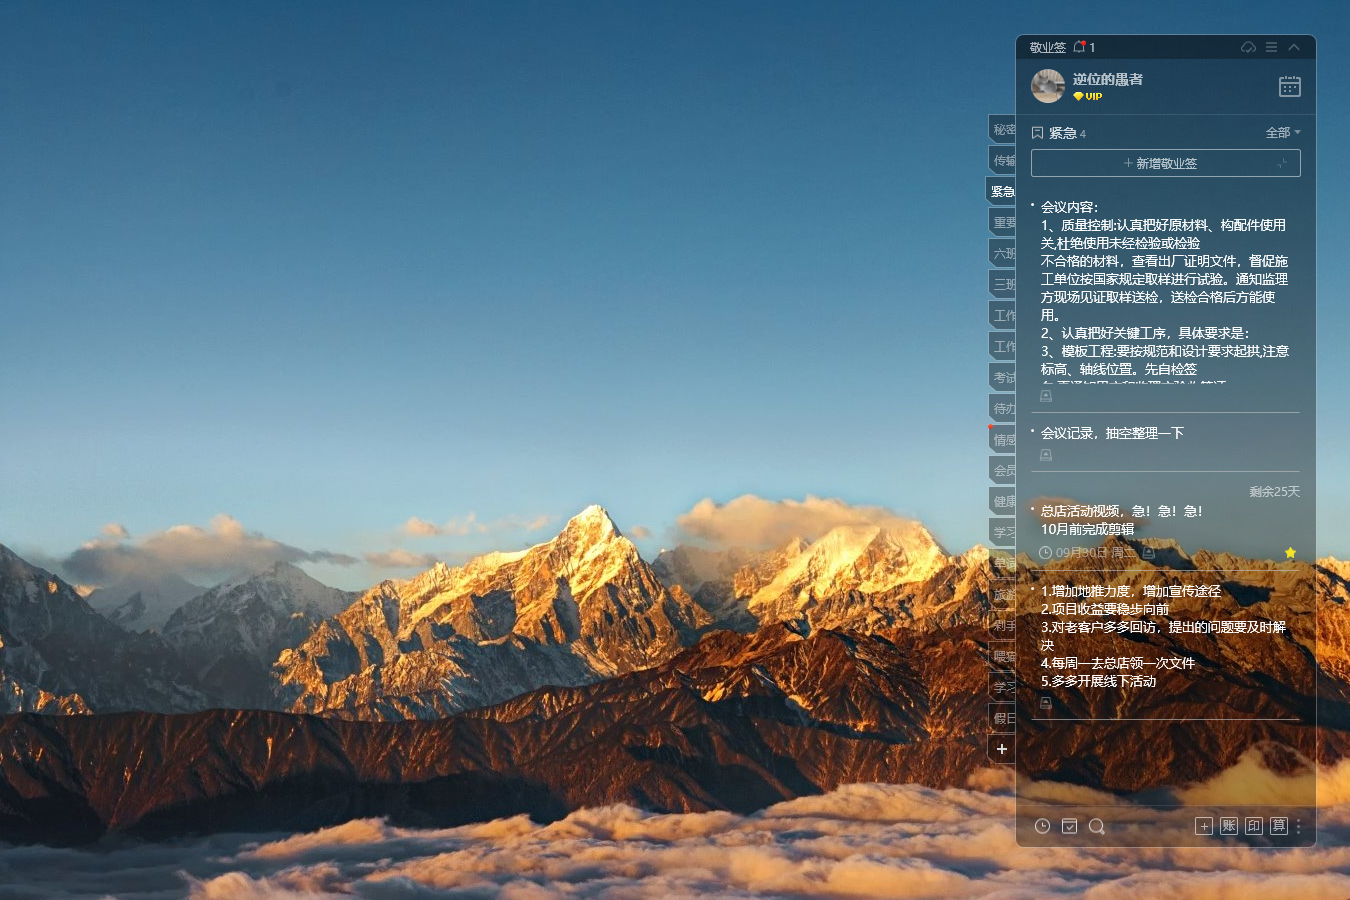Viewport: 1350px width, 900px height.
Task: Open the 六班 category tab
Action: (x=1003, y=253)
